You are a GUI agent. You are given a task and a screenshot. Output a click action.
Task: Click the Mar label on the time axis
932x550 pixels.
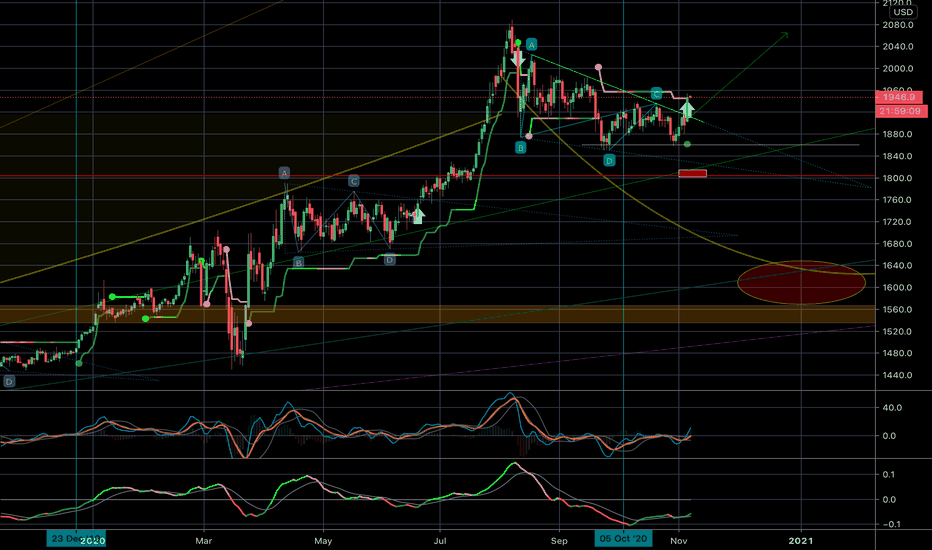204,540
